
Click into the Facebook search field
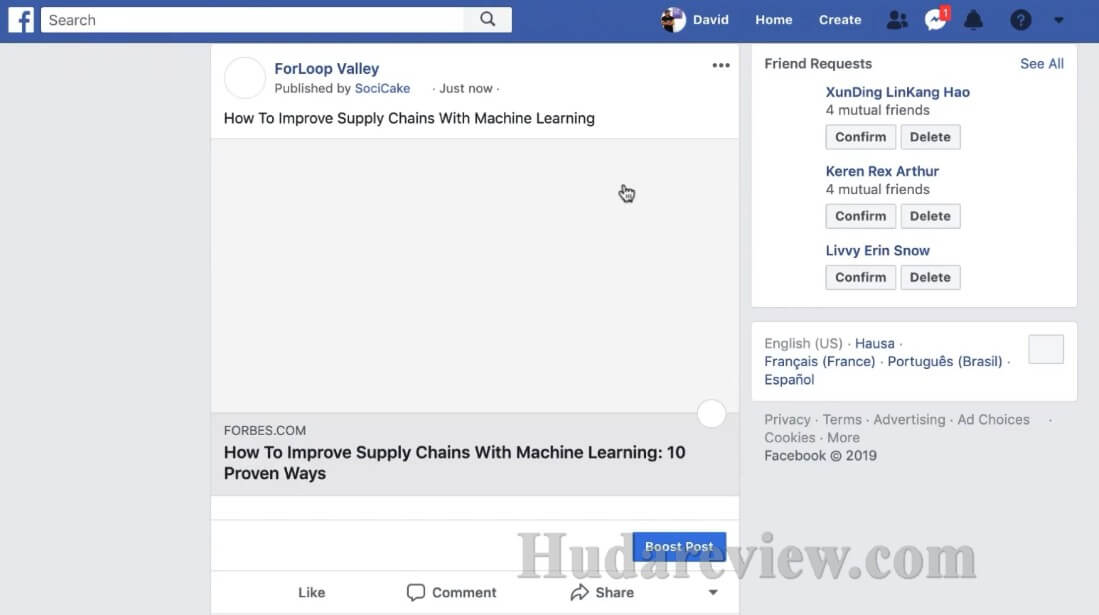(252, 20)
